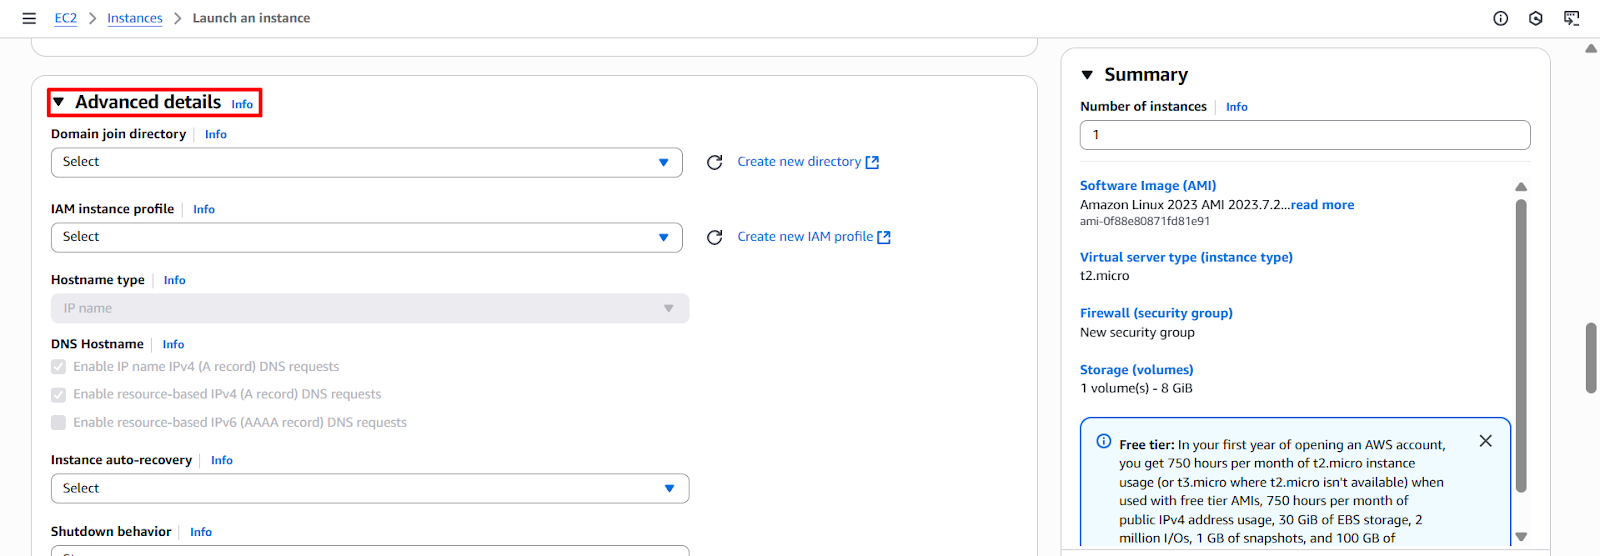Click the ami-0f88e80871fd81e91 ID text
Screen dimensions: 1600x556
coord(1145,222)
